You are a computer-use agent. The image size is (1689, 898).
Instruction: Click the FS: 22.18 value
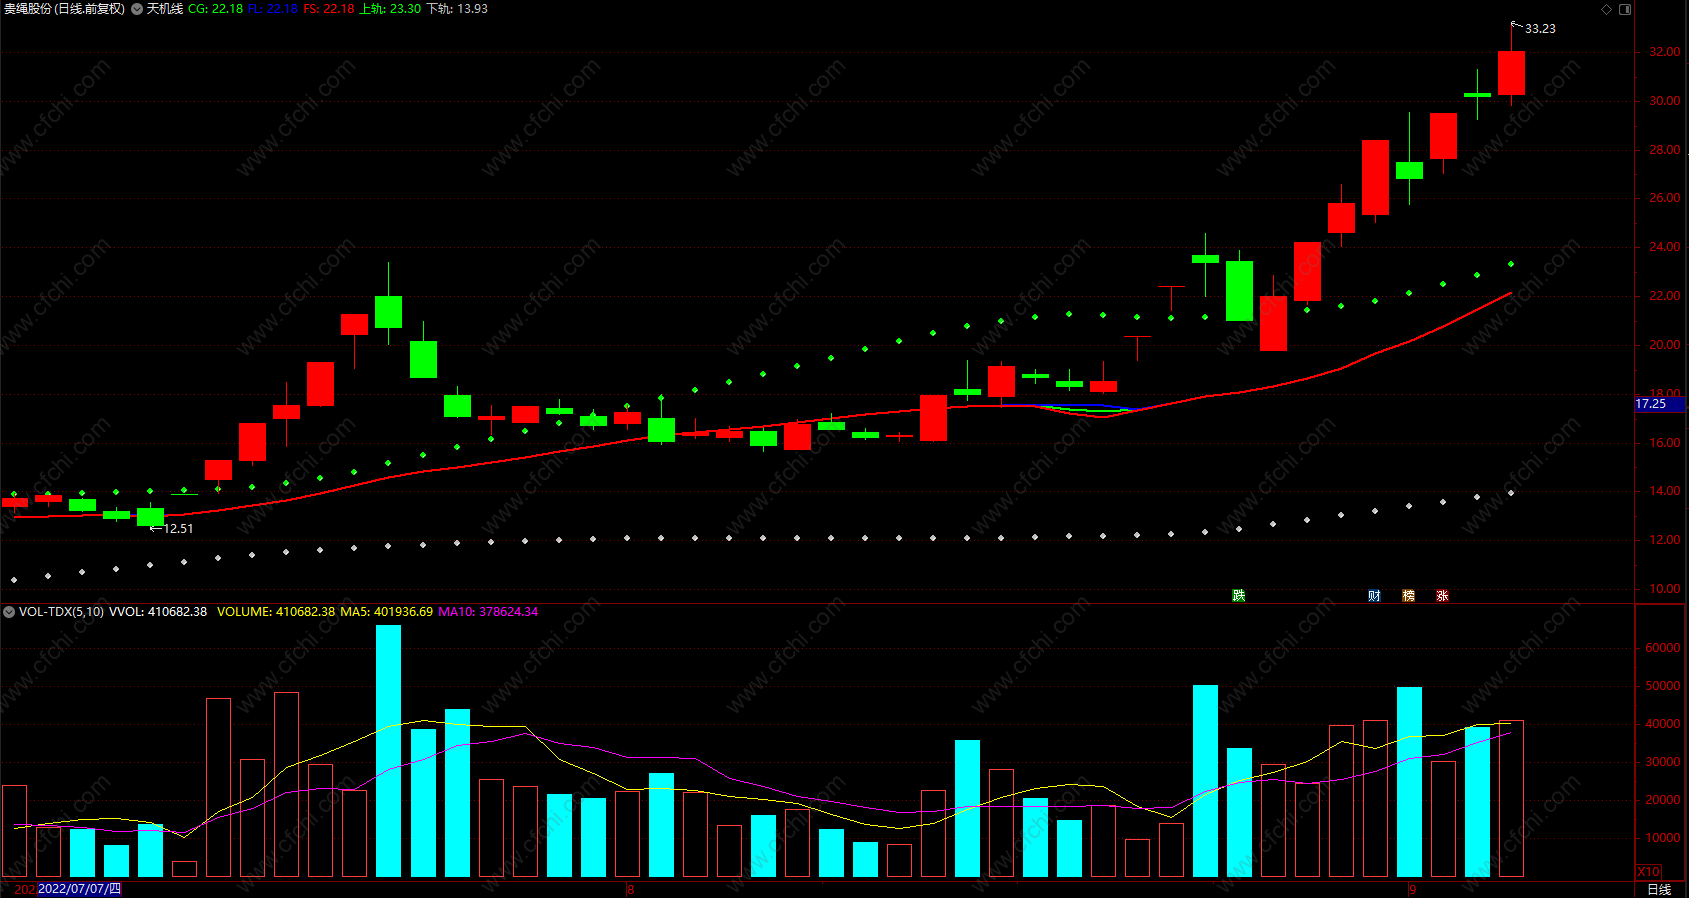pos(329,9)
